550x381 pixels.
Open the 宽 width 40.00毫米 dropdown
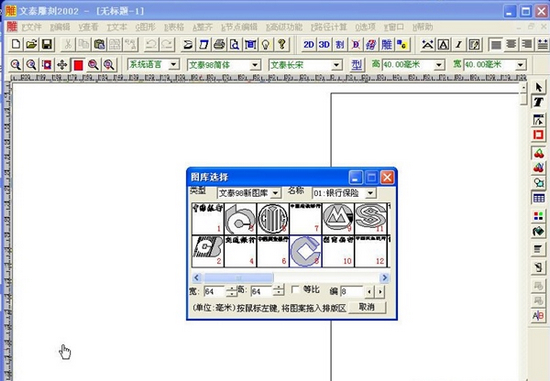(x=521, y=65)
